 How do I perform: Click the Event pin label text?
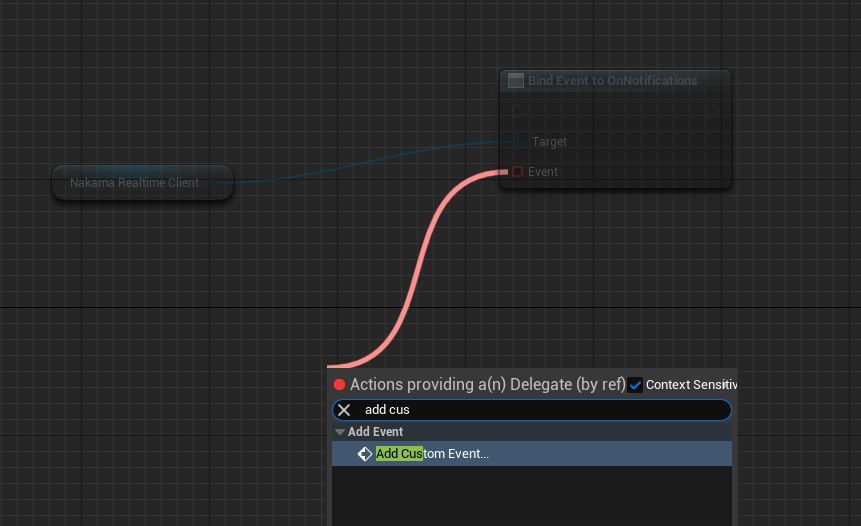(543, 172)
